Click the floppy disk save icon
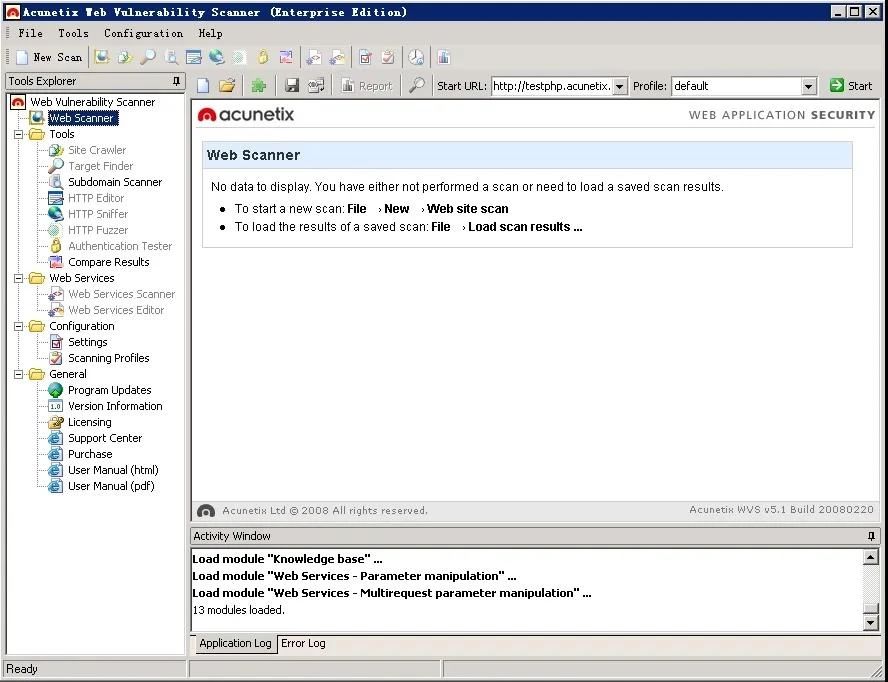The height and width of the screenshot is (682, 888). coord(292,86)
